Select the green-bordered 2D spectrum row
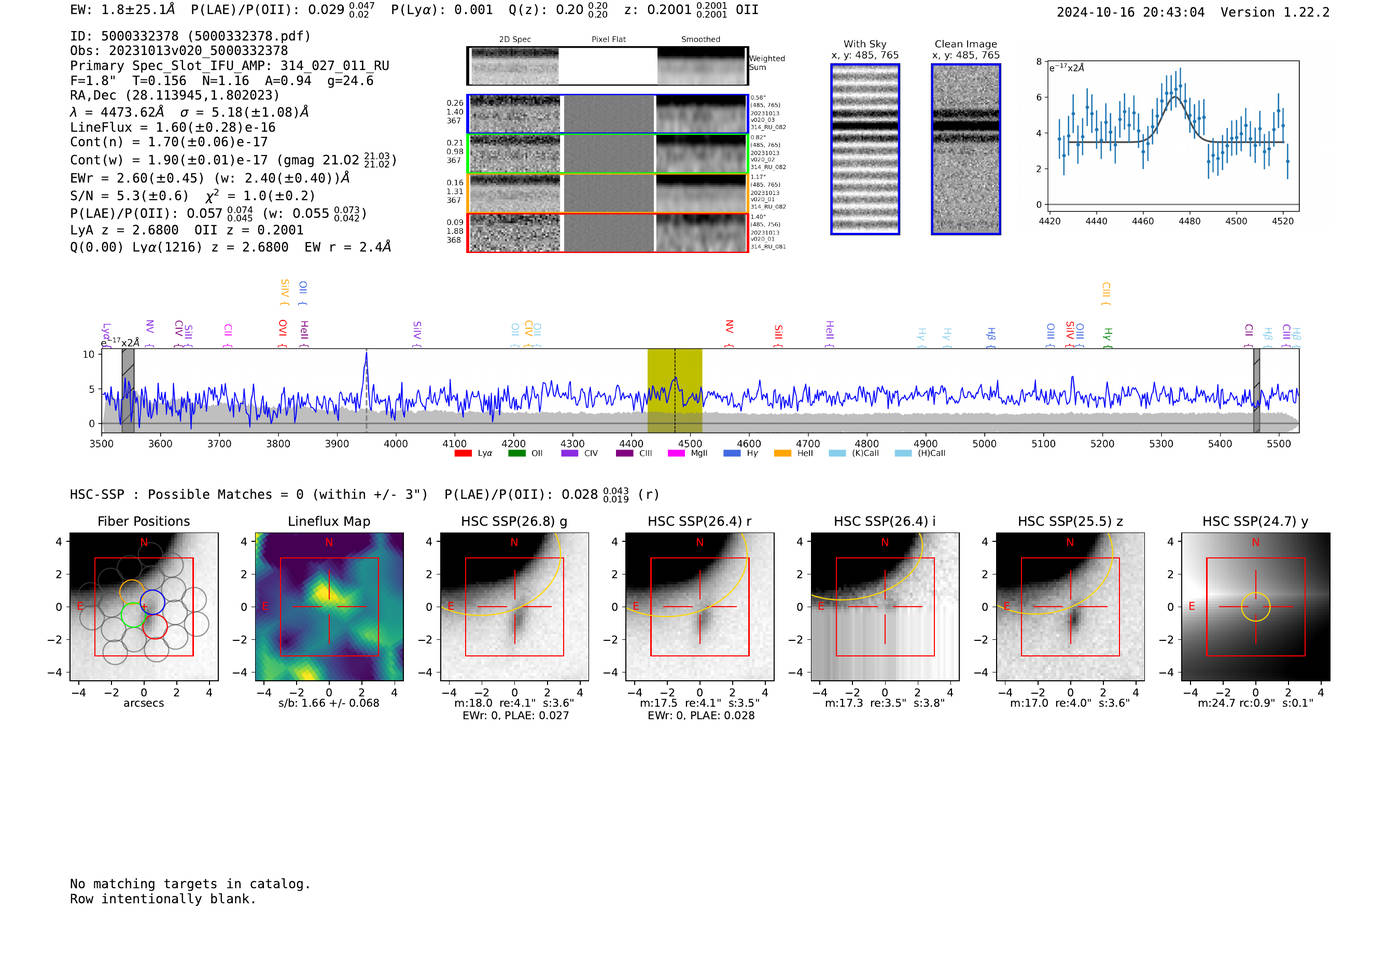1400x953 pixels. pyautogui.click(x=607, y=154)
